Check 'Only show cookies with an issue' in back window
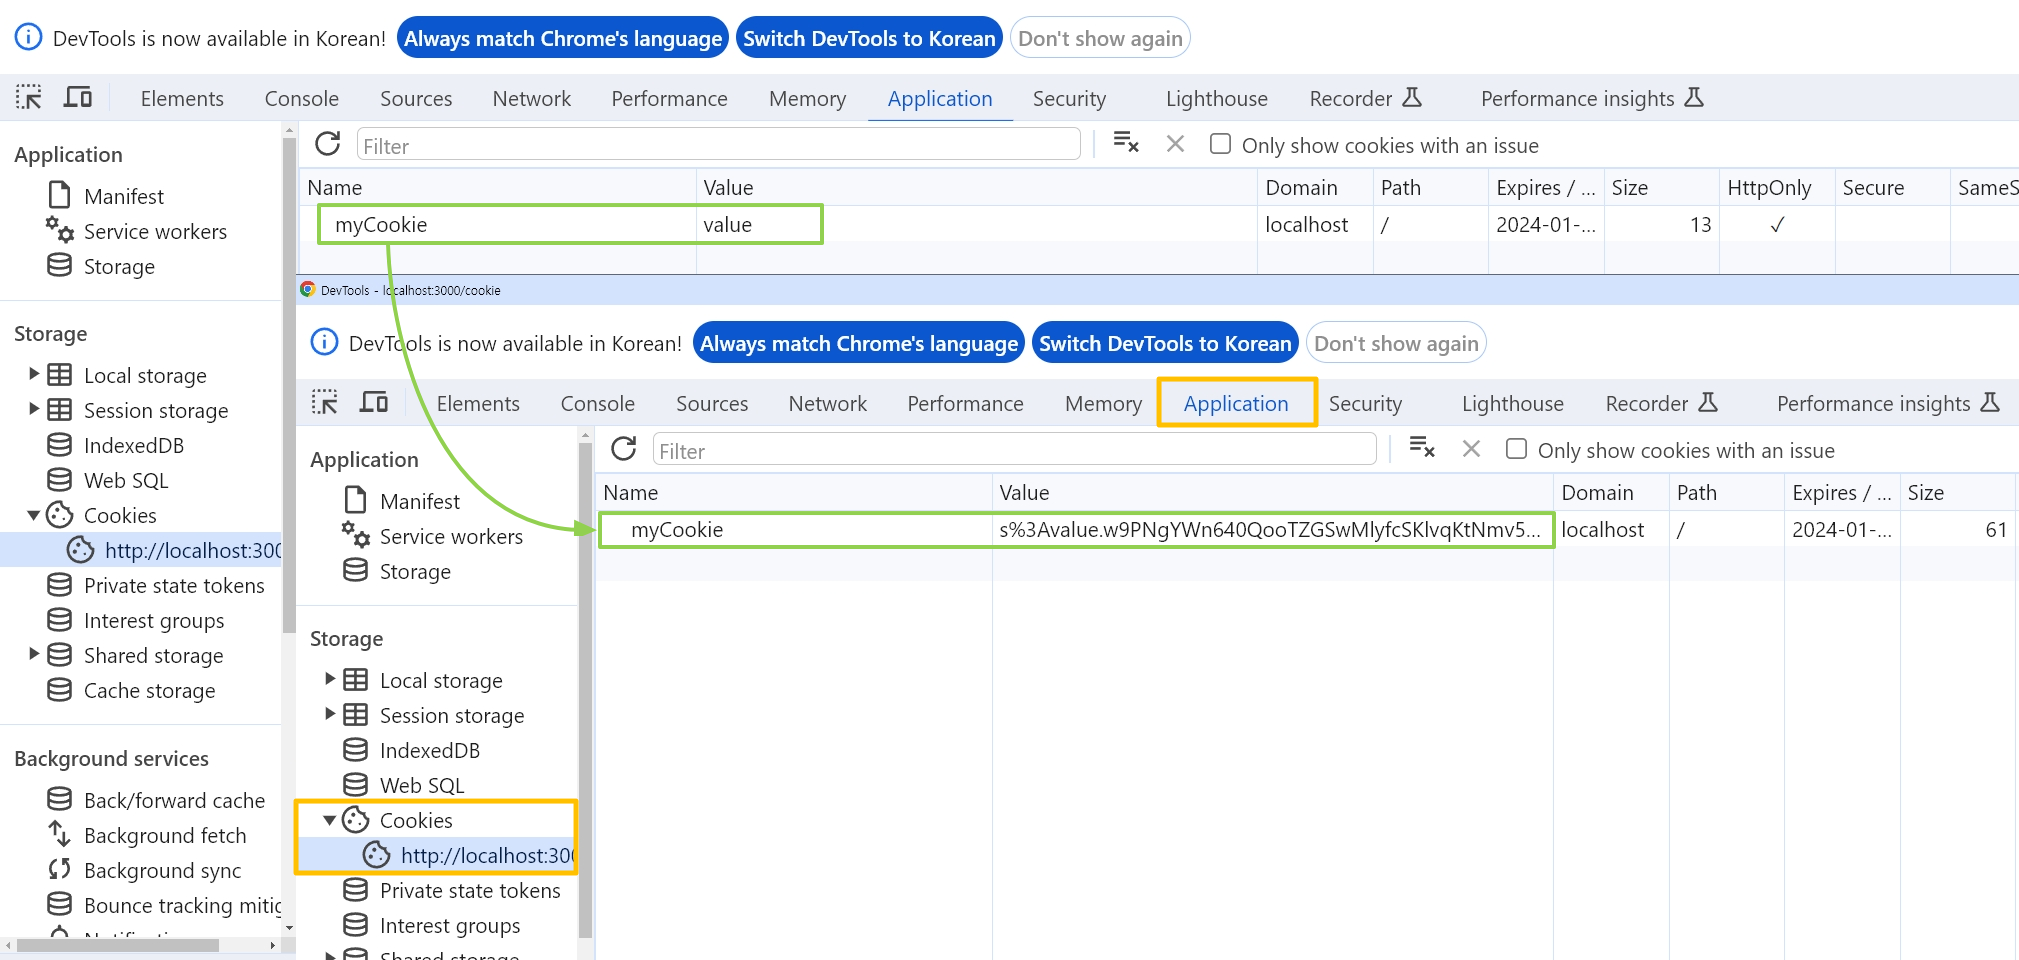The height and width of the screenshot is (960, 2019). (x=1220, y=144)
